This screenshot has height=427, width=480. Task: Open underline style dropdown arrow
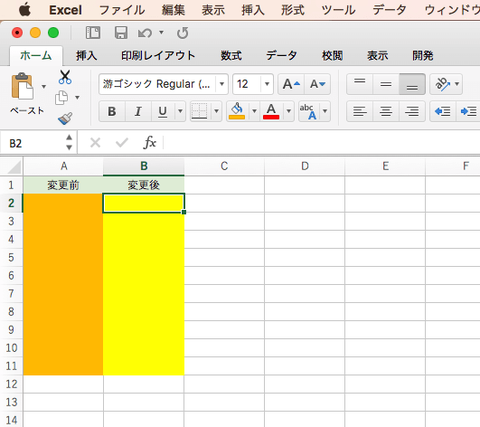tap(180, 111)
